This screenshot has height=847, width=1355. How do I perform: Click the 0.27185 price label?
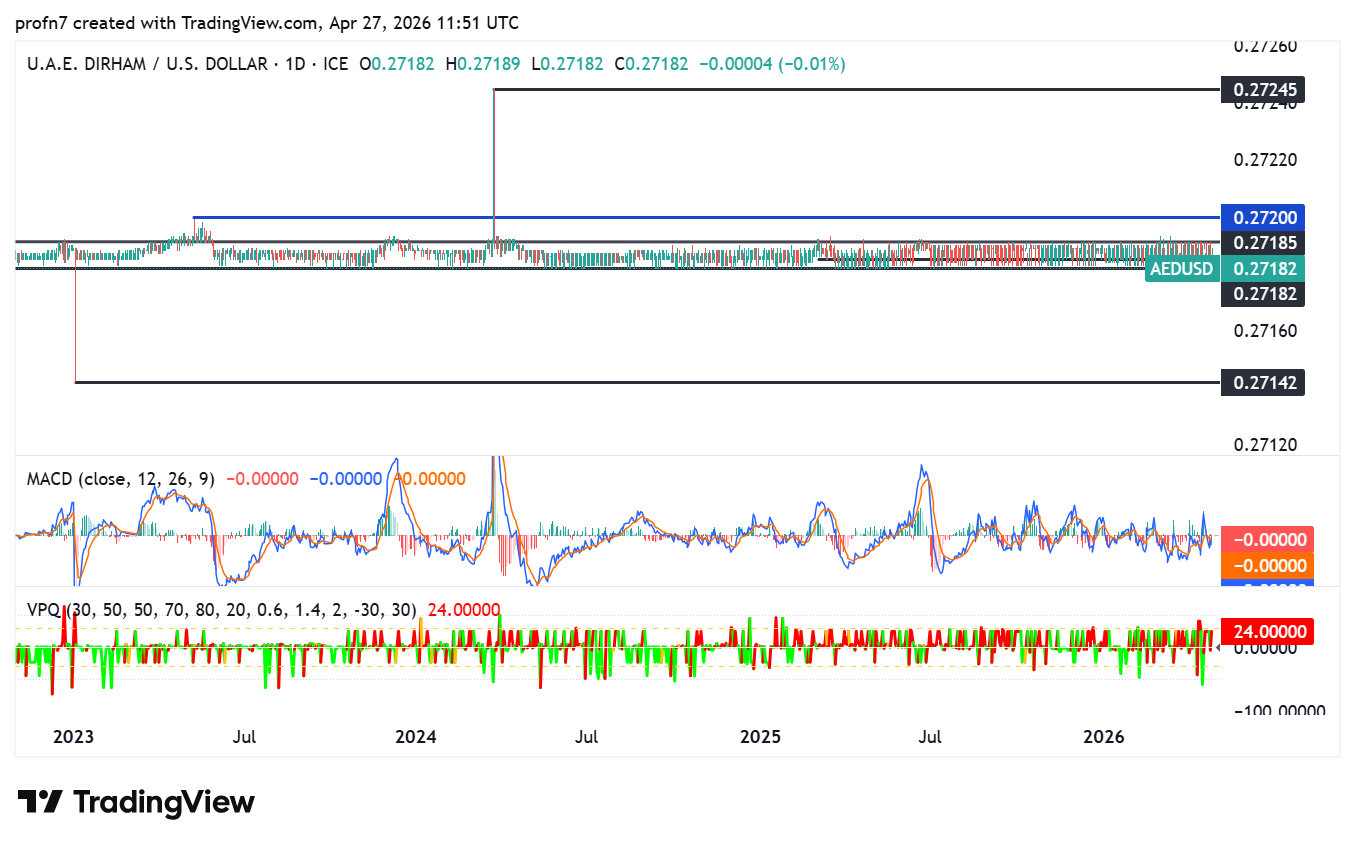[1263, 242]
